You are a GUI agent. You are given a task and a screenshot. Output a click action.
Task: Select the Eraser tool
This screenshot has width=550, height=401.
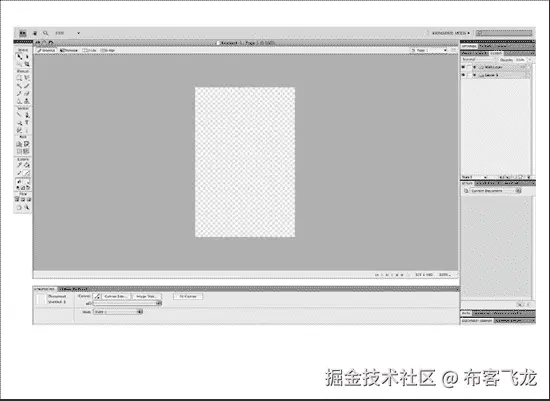tap(27, 93)
